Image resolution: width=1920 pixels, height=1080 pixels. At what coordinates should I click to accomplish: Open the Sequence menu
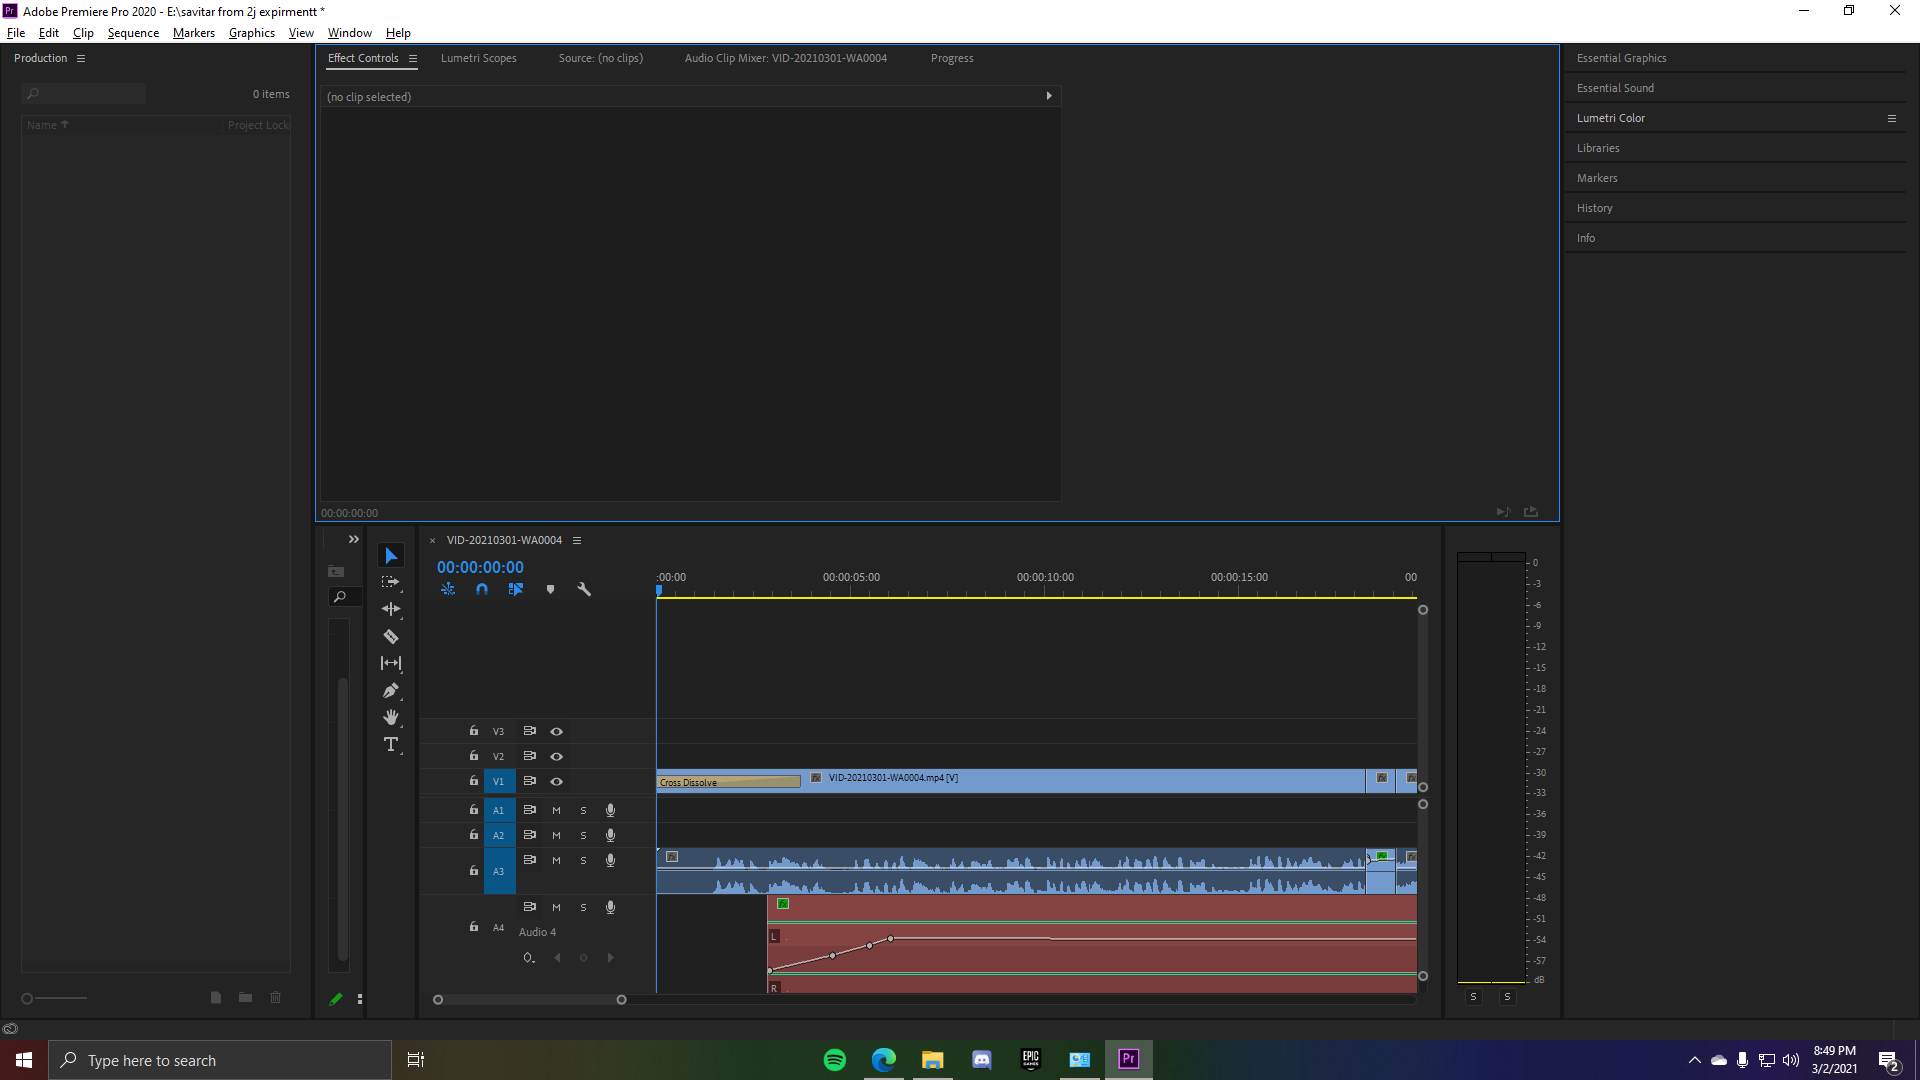(x=132, y=32)
